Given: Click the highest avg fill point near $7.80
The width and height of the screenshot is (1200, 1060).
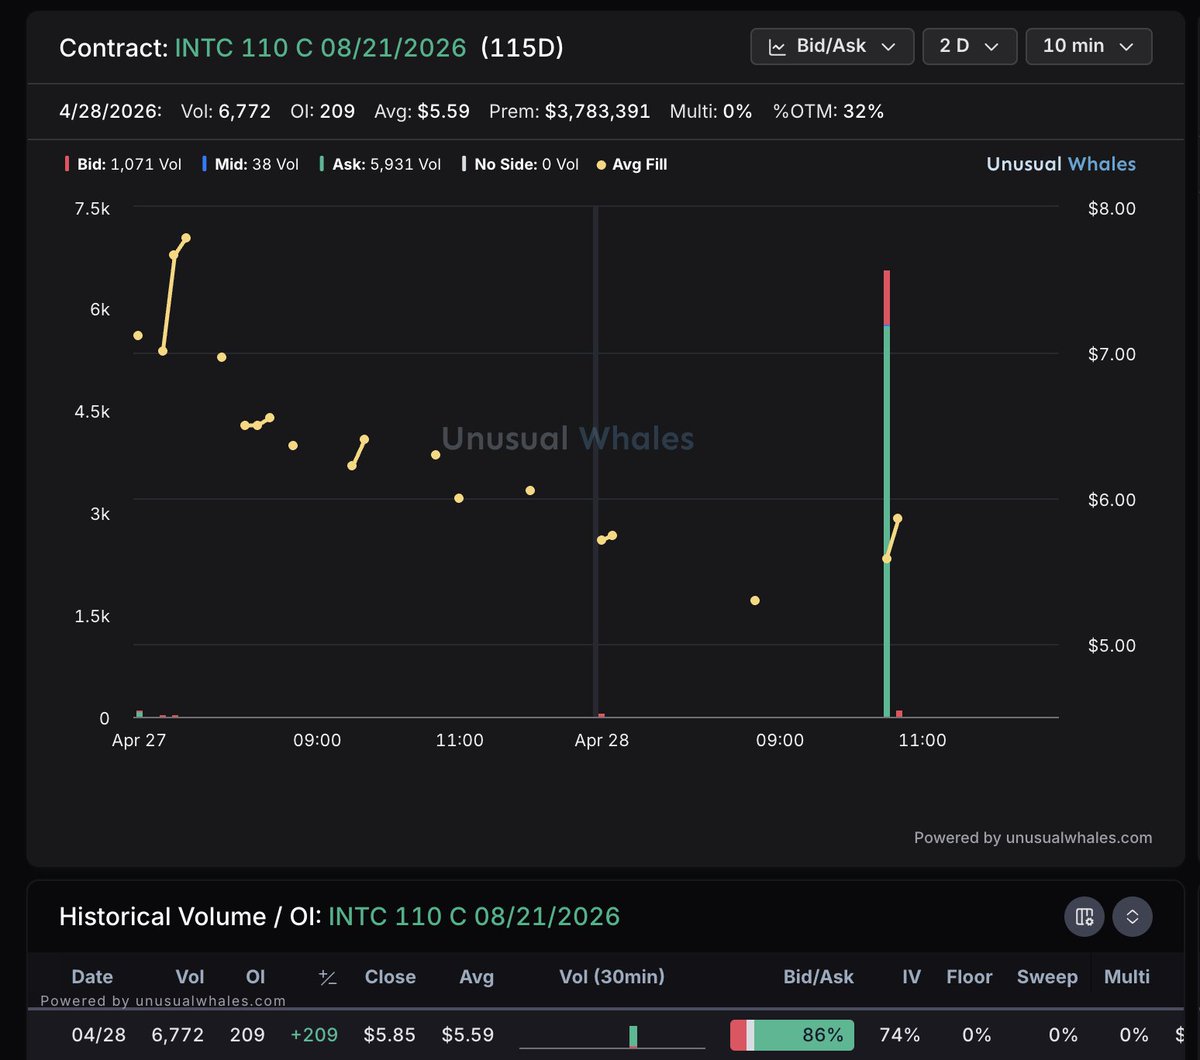Looking at the screenshot, I should coord(186,238).
